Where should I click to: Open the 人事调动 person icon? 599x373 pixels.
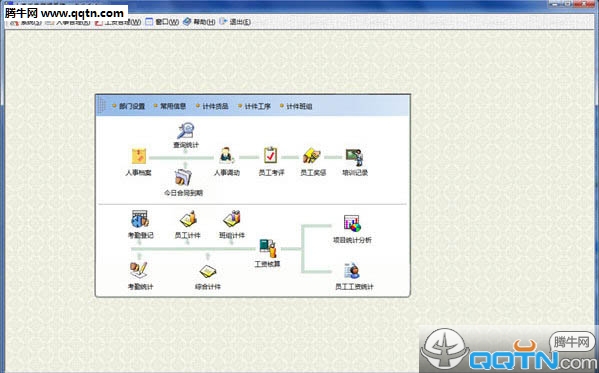coord(226,156)
